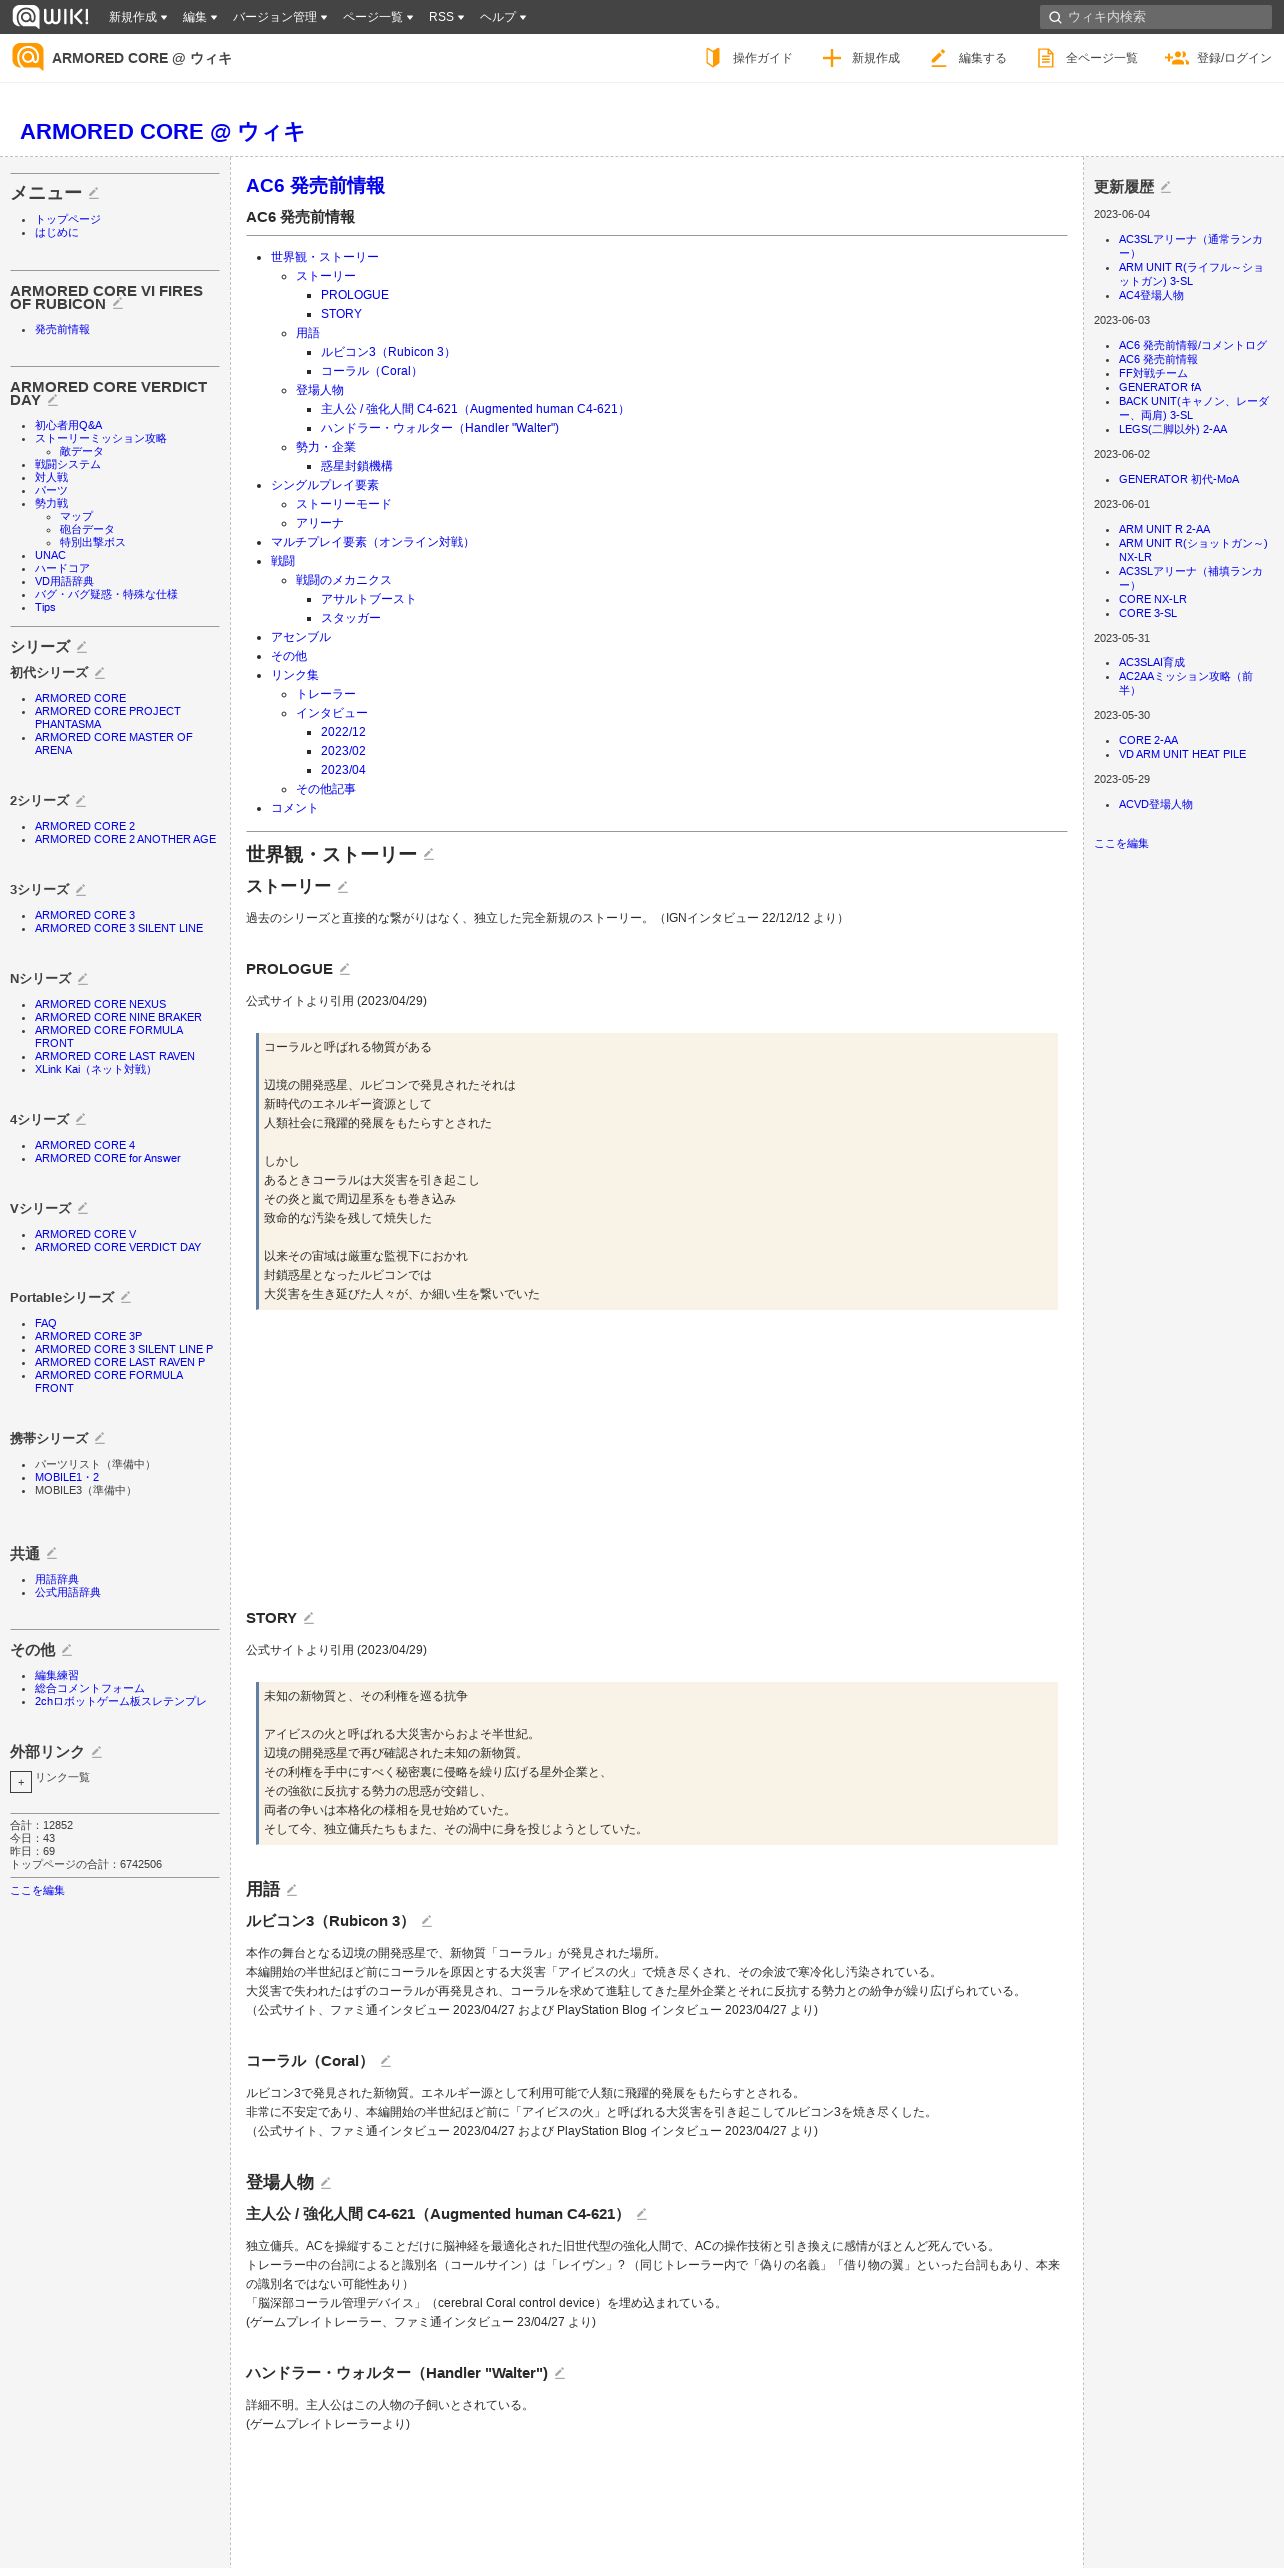Open 総合コメントフォーム sidebar link
This screenshot has width=1284, height=2568.
[90, 1688]
